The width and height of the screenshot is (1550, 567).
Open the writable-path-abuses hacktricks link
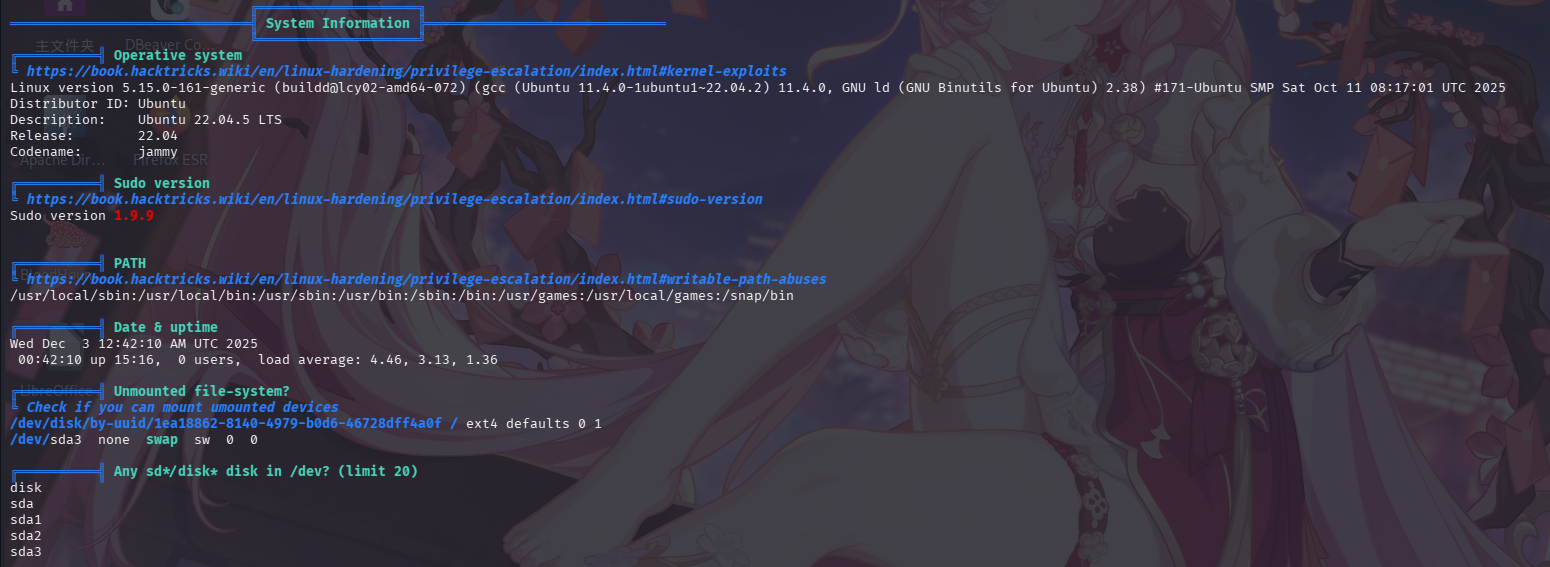tap(426, 280)
